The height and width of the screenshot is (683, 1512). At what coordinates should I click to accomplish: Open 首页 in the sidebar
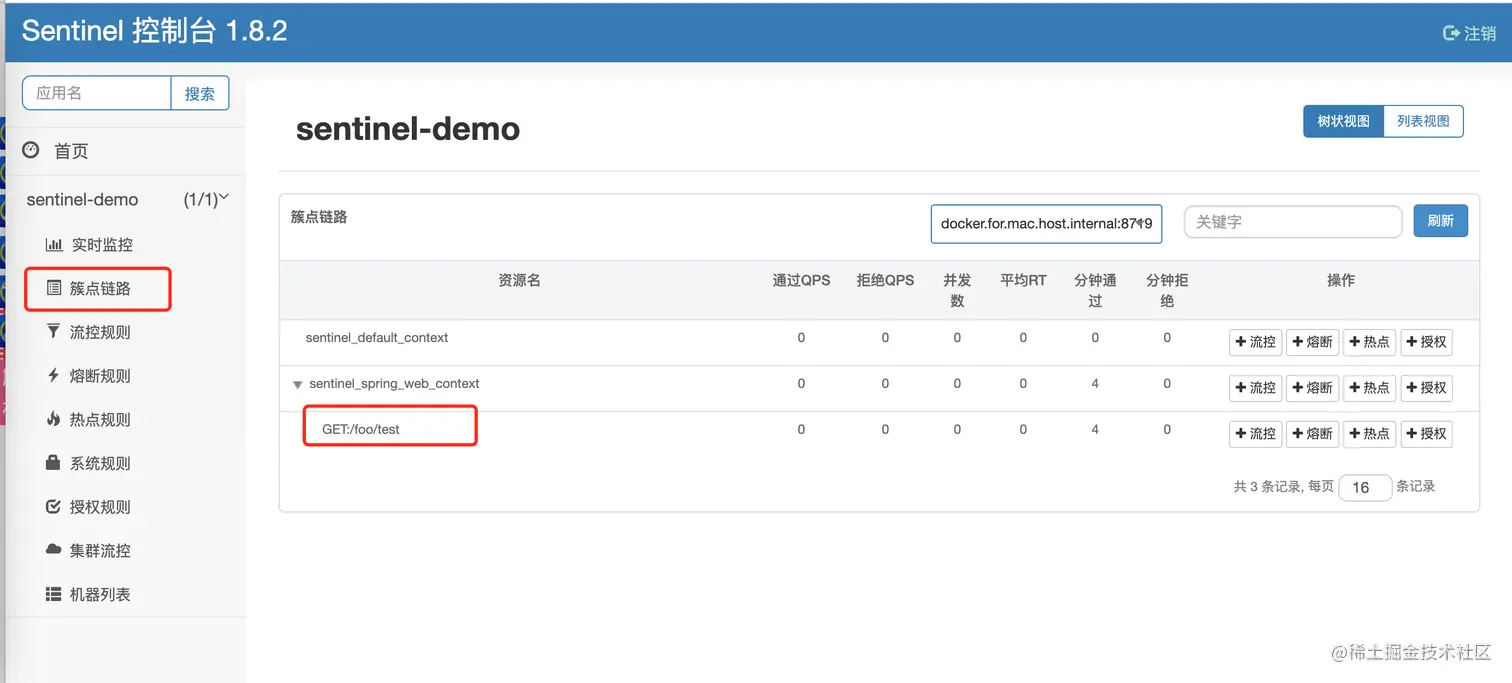[x=71, y=151]
